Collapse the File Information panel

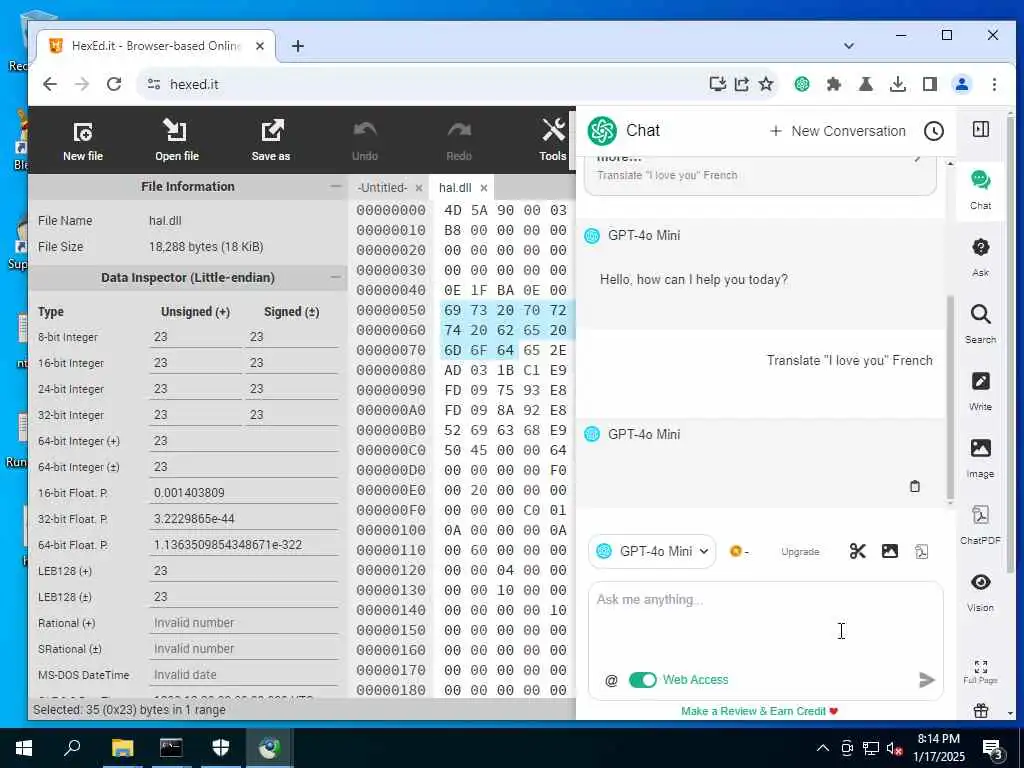tap(336, 186)
